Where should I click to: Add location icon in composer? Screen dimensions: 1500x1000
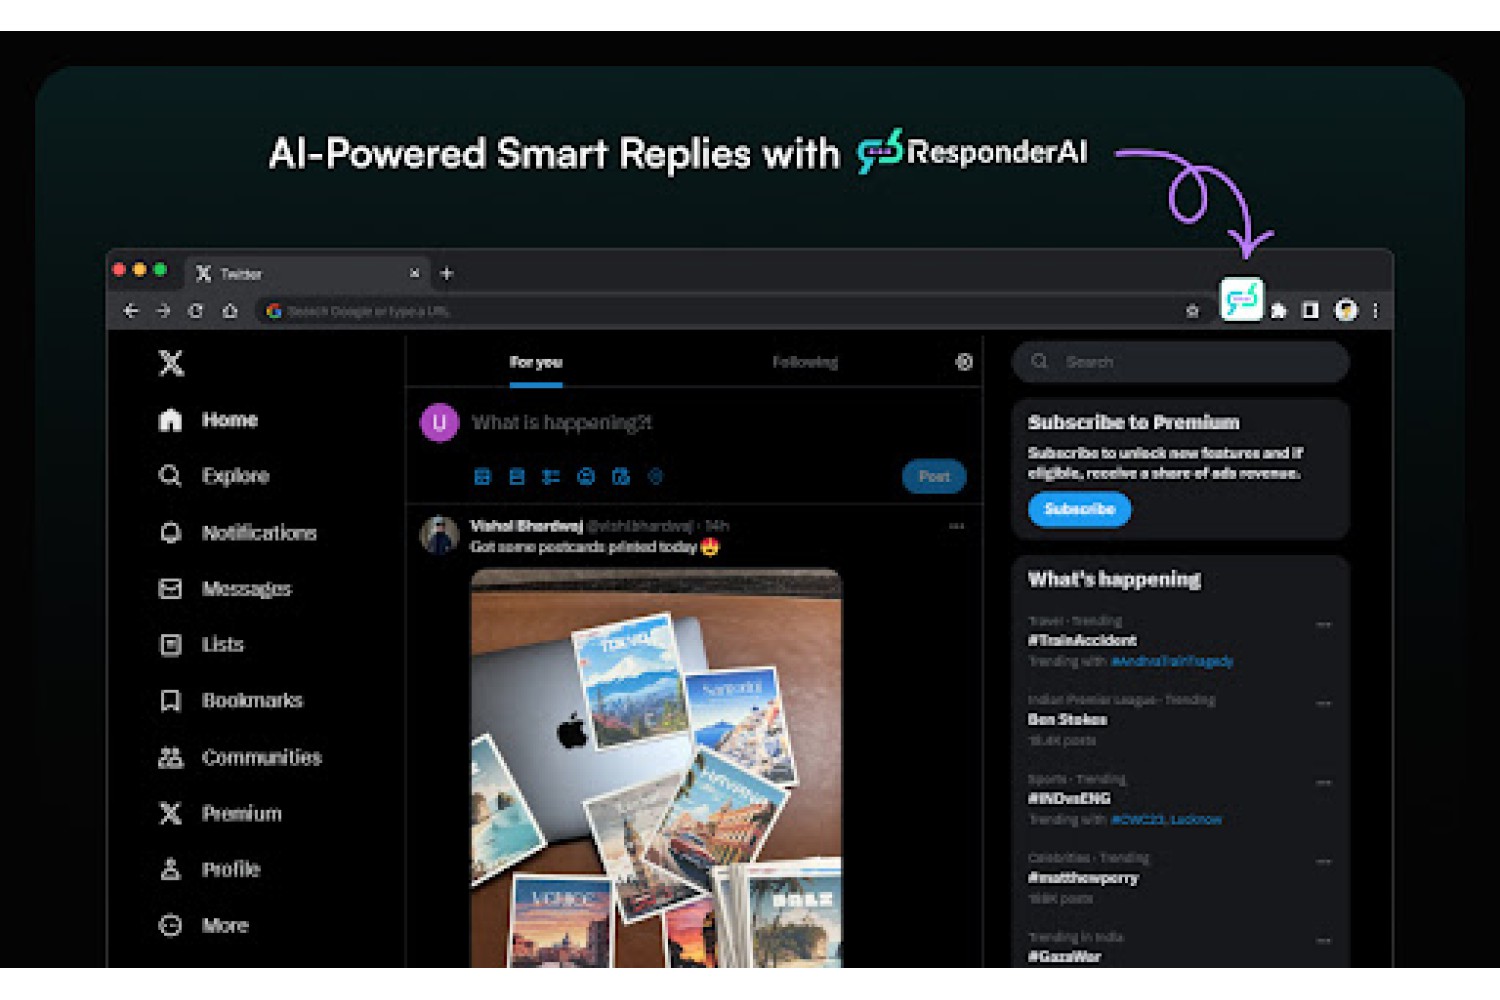(x=655, y=477)
